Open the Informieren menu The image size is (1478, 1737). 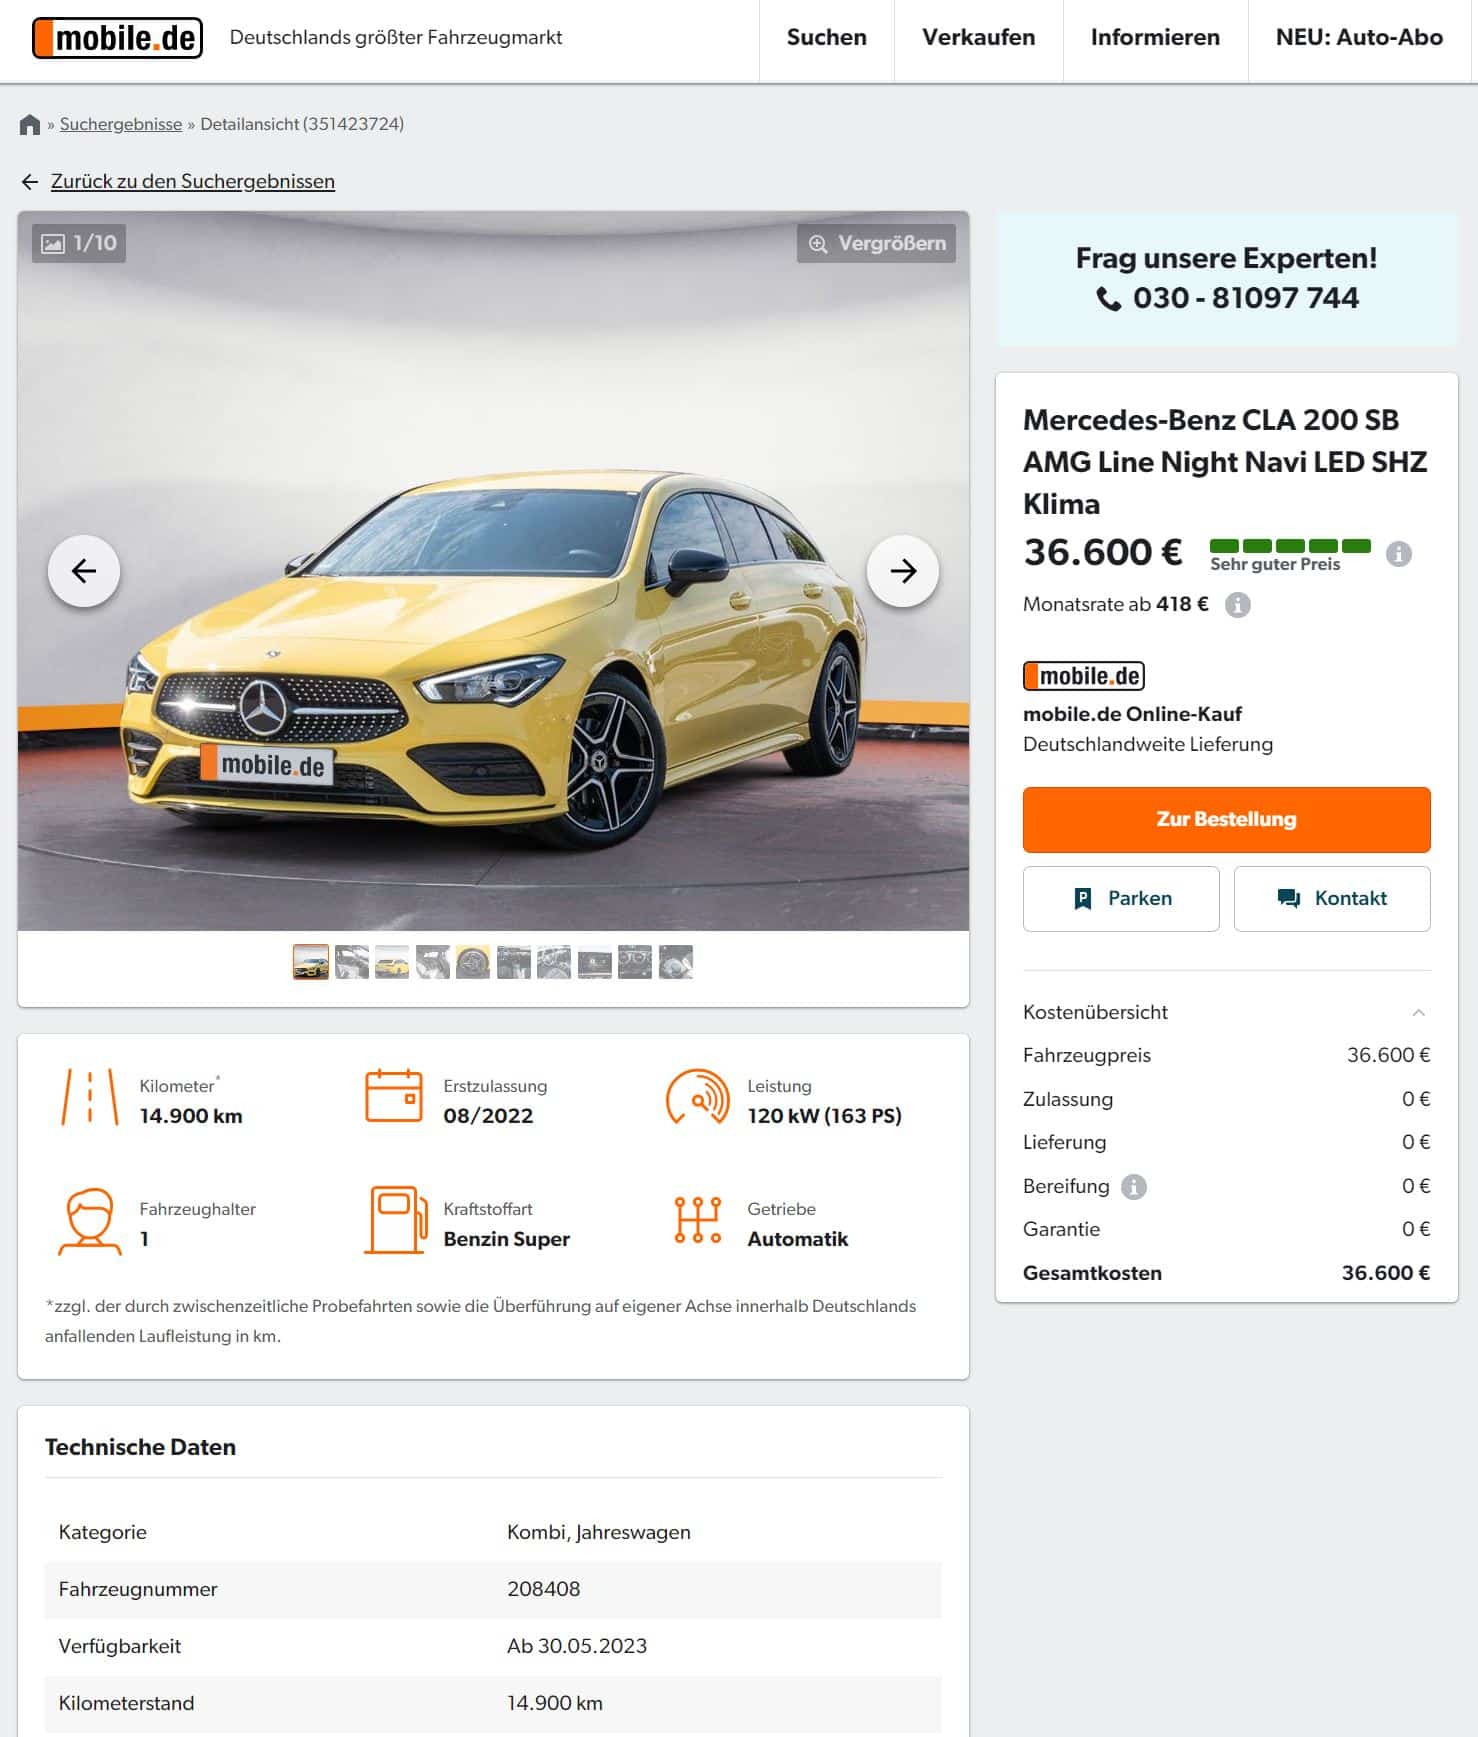click(1155, 38)
